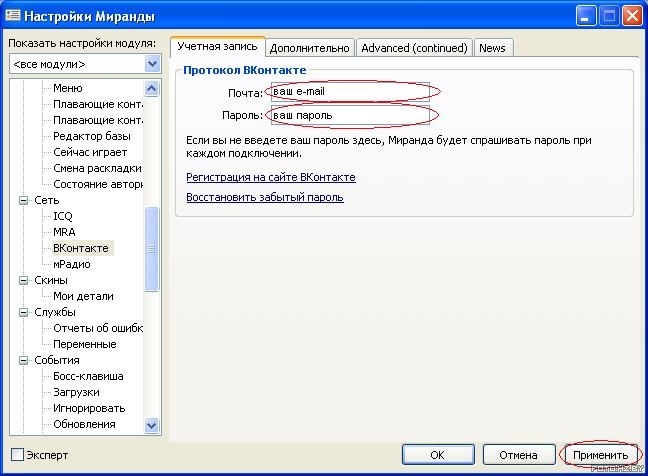Select the Сеть category label
This screenshot has height=476, width=648.
pos(47,200)
